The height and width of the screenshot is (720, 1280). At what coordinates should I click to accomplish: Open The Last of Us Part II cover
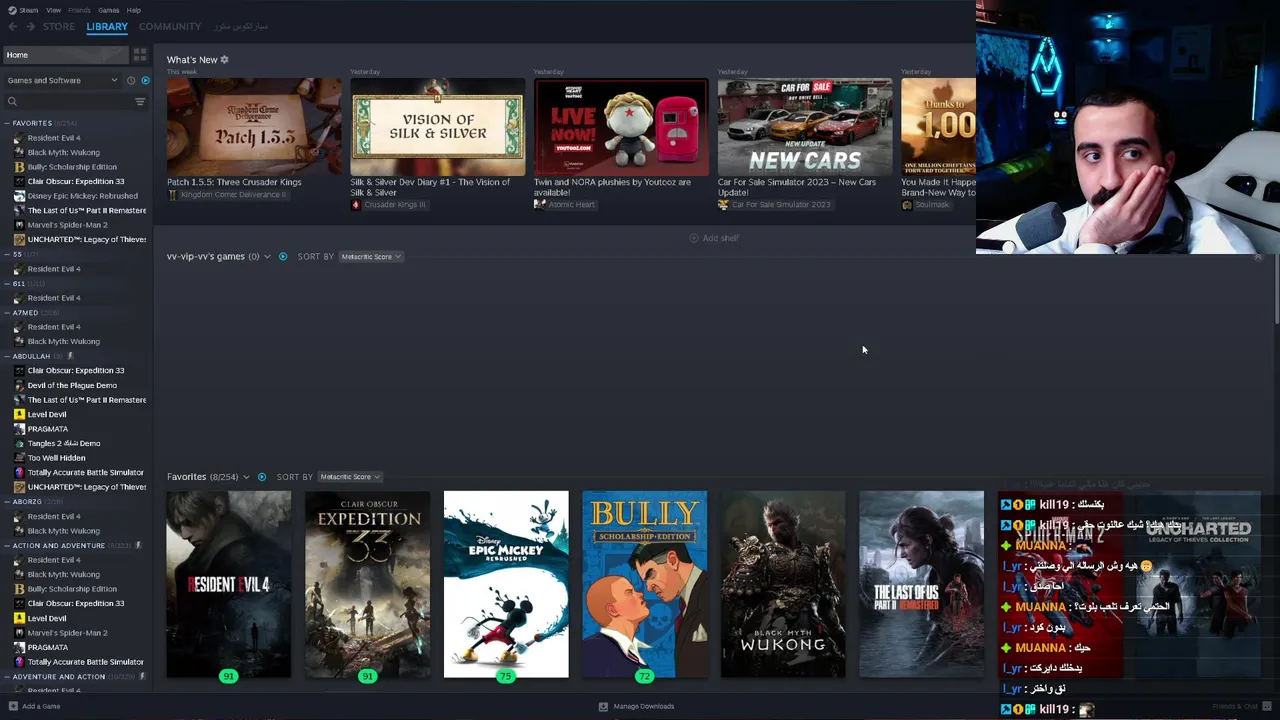(x=921, y=584)
